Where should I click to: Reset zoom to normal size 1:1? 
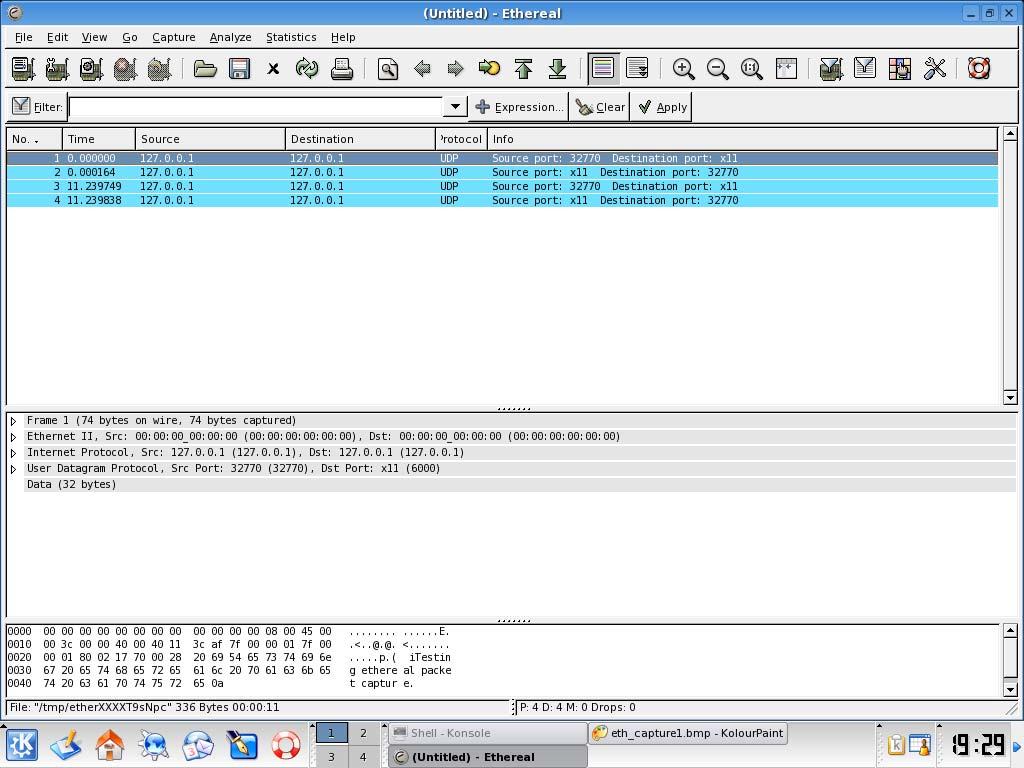pyautogui.click(x=751, y=69)
